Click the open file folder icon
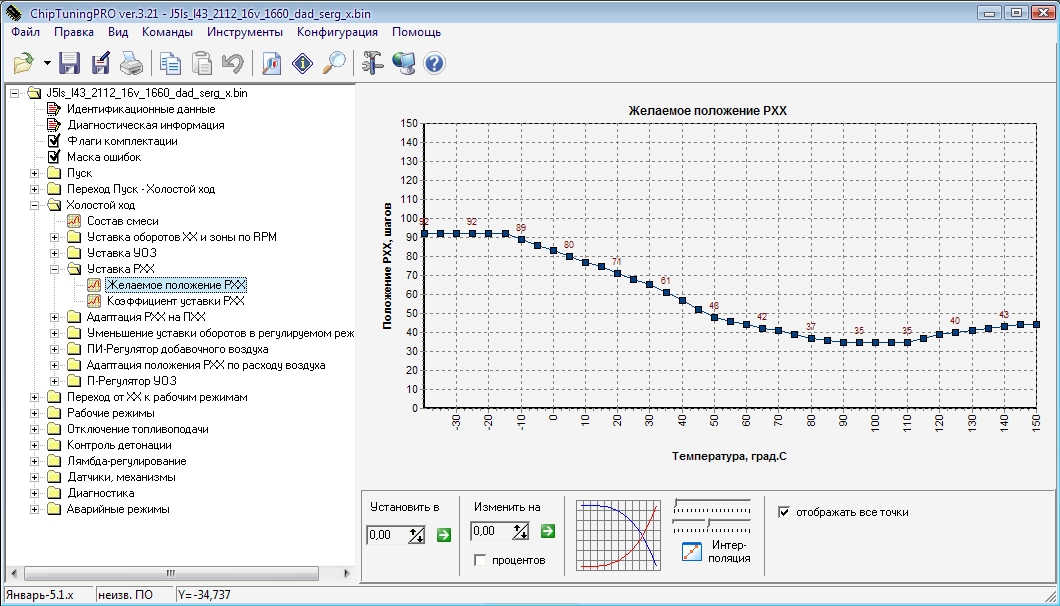This screenshot has height=606, width=1060. coord(24,63)
